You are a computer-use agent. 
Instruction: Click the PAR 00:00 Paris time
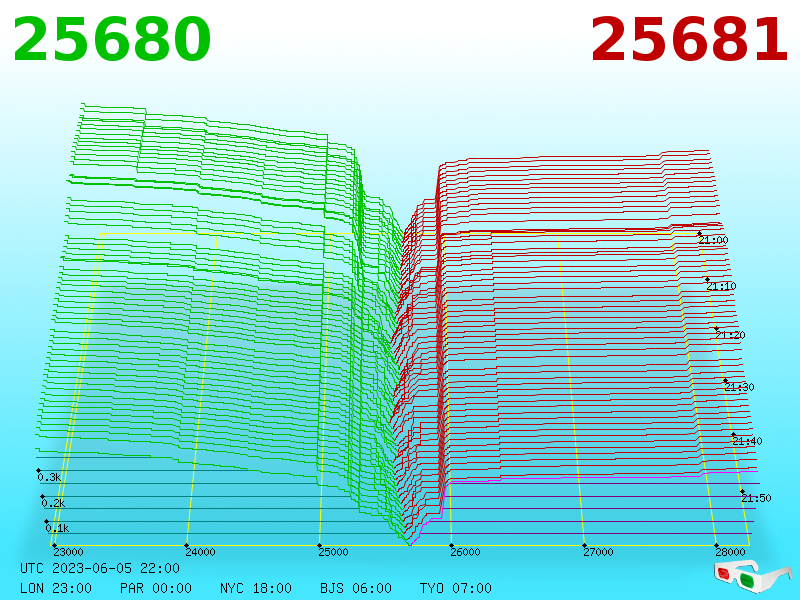coord(156,588)
